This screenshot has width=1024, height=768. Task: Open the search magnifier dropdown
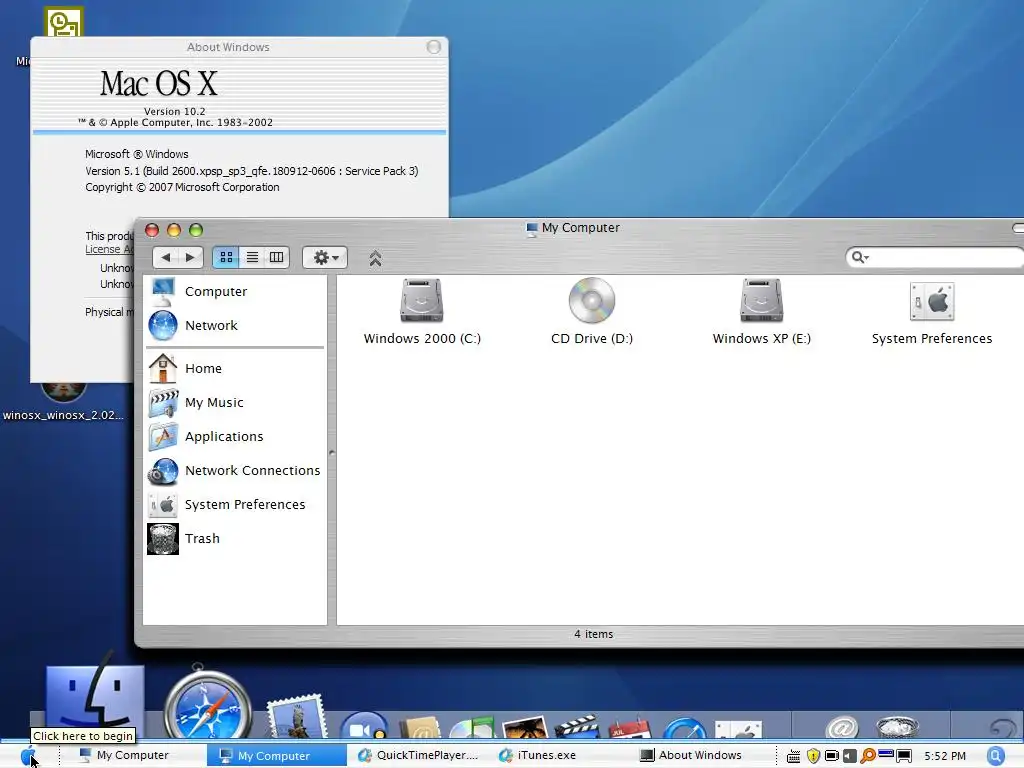coord(859,257)
